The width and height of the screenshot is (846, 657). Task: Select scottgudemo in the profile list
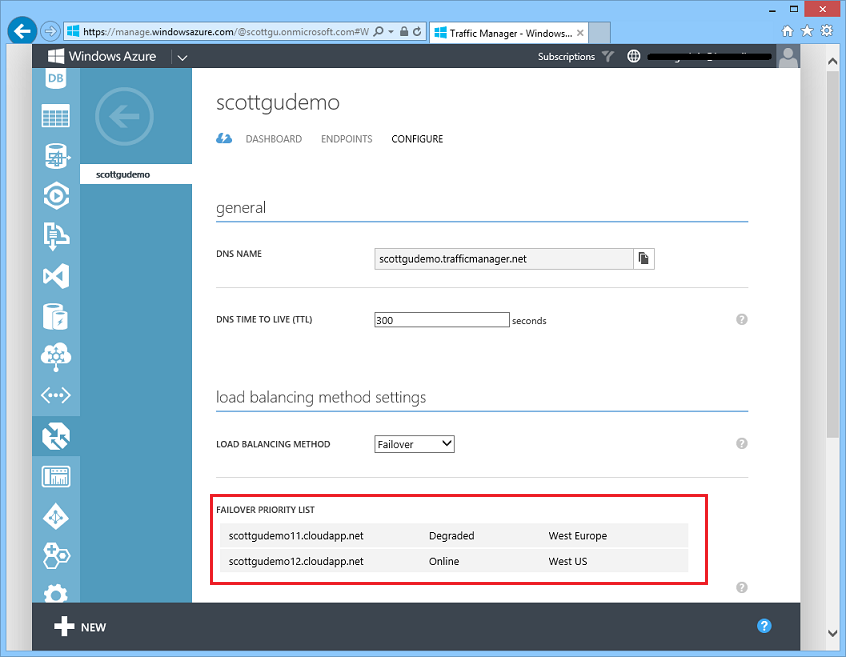[136, 174]
